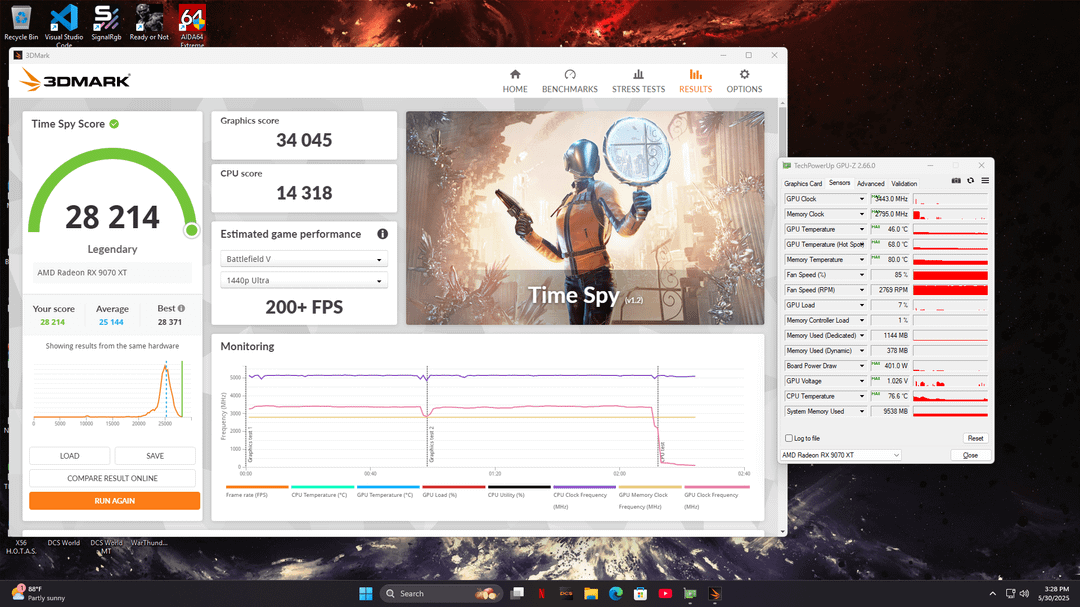Open Microsoft Store from the taskbar
The width and height of the screenshot is (1080, 607).
pyautogui.click(x=641, y=593)
